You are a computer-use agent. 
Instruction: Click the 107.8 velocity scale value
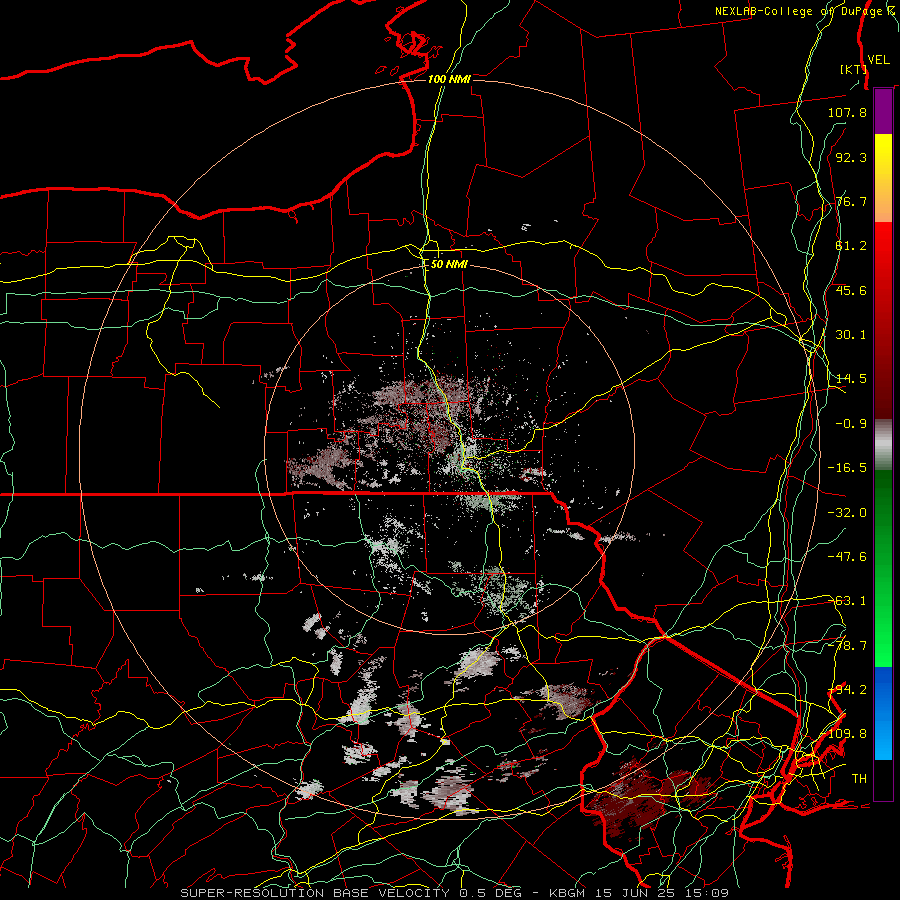[847, 112]
